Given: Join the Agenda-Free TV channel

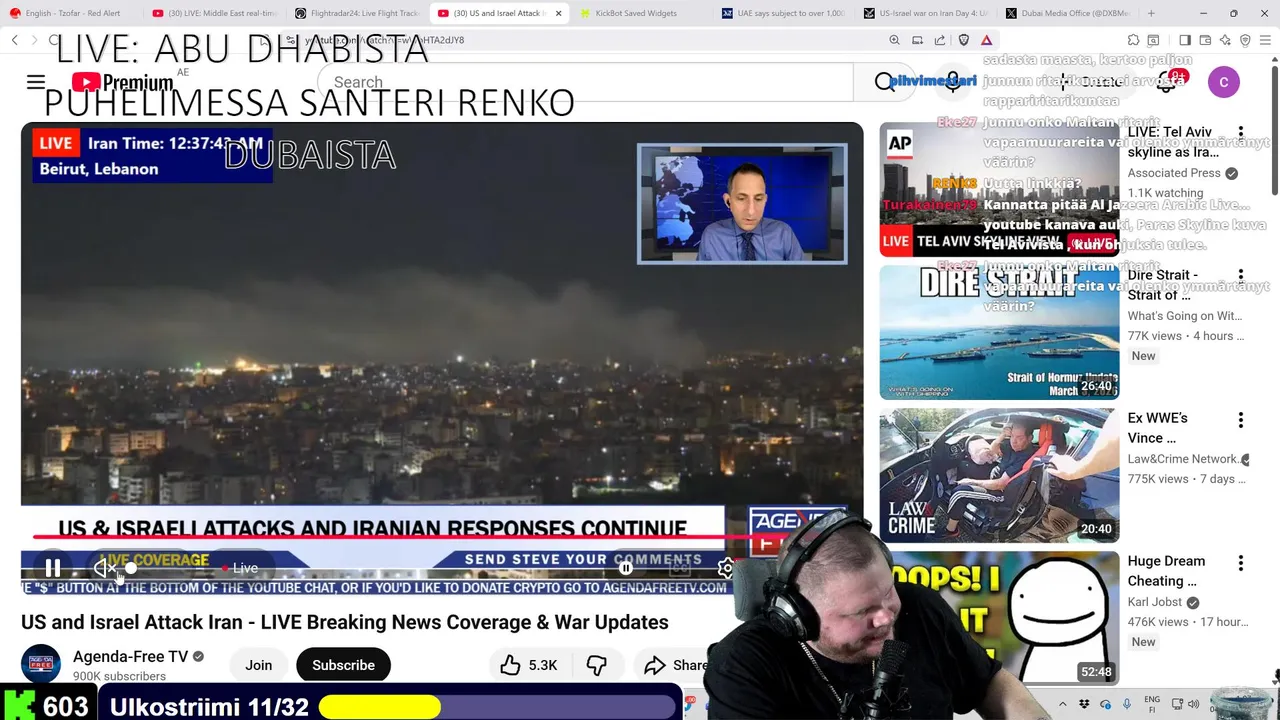Looking at the screenshot, I should coord(259,665).
